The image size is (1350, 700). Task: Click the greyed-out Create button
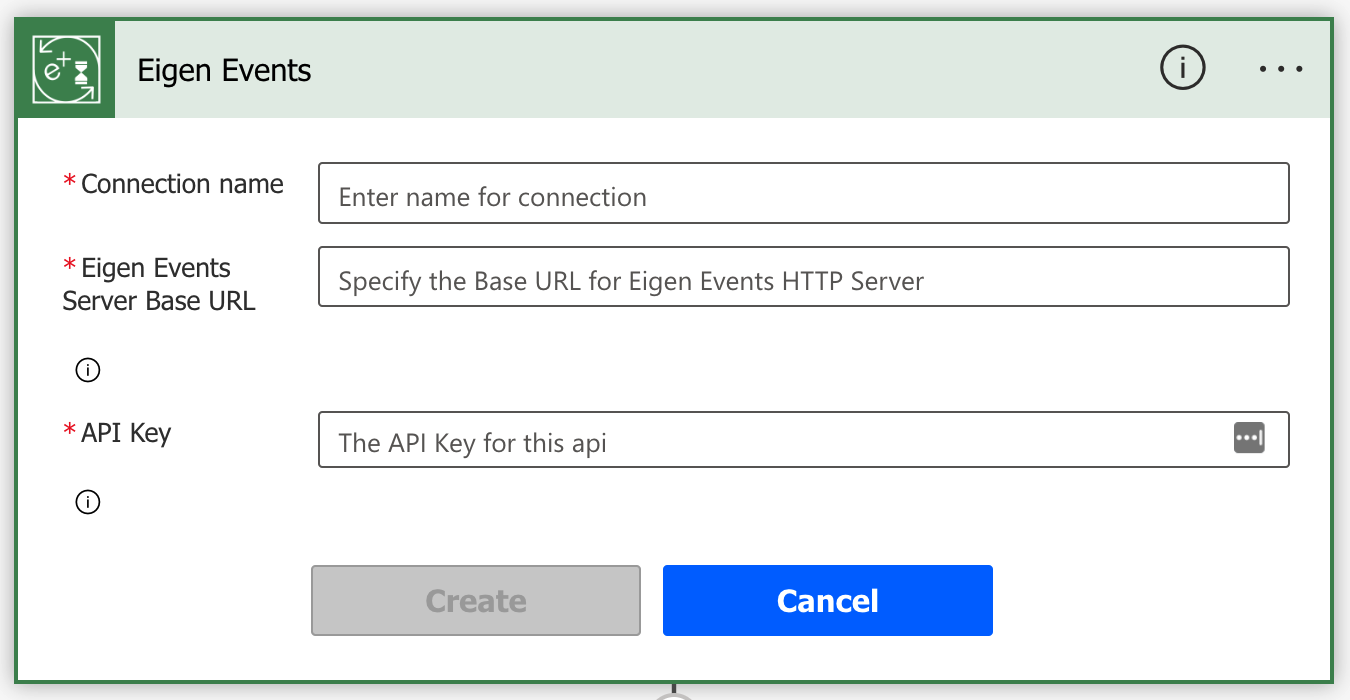tap(476, 600)
